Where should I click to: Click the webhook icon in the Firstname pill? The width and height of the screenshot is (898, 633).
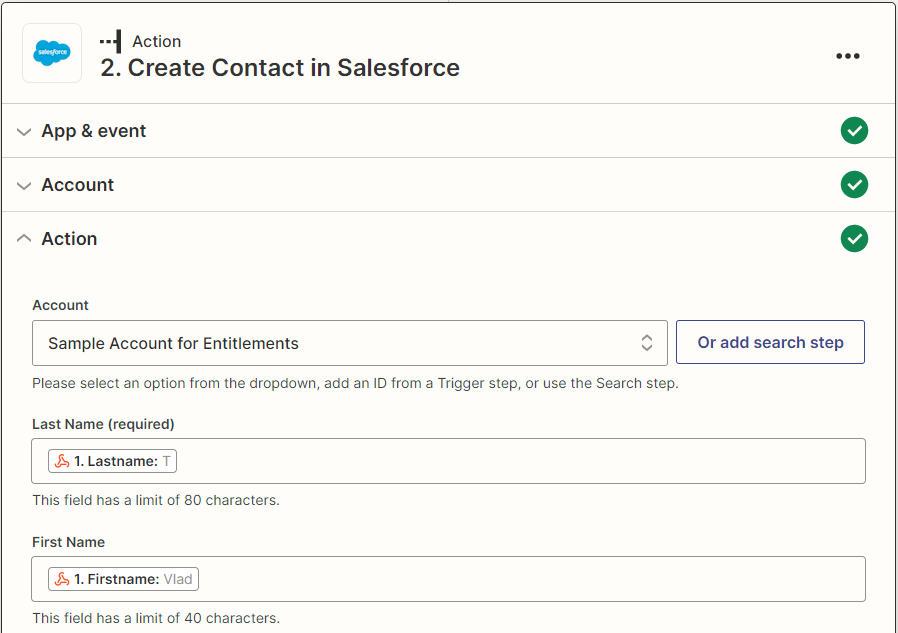pyautogui.click(x=62, y=579)
